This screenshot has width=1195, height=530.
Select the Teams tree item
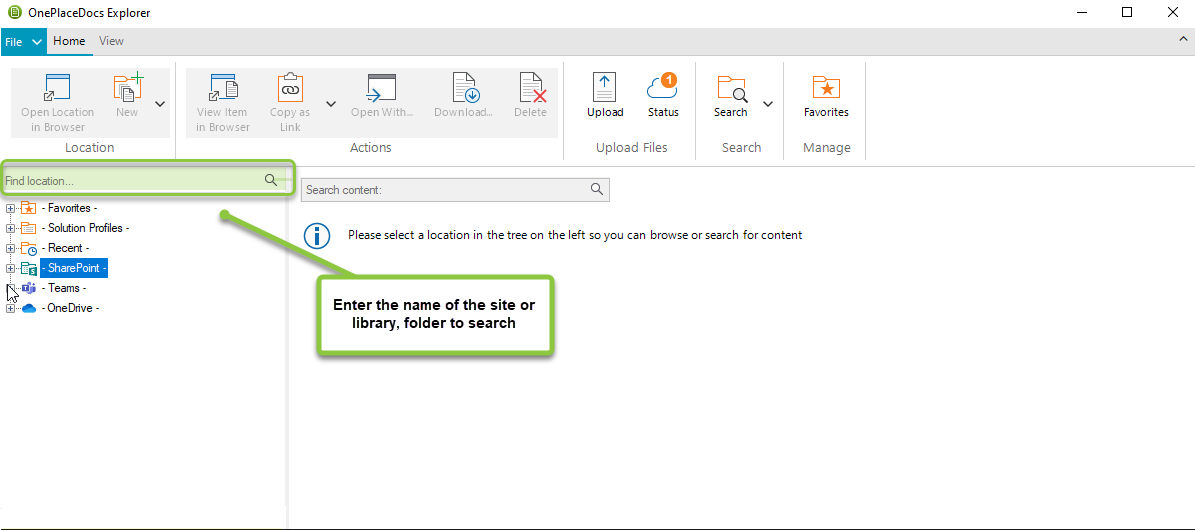pos(64,288)
